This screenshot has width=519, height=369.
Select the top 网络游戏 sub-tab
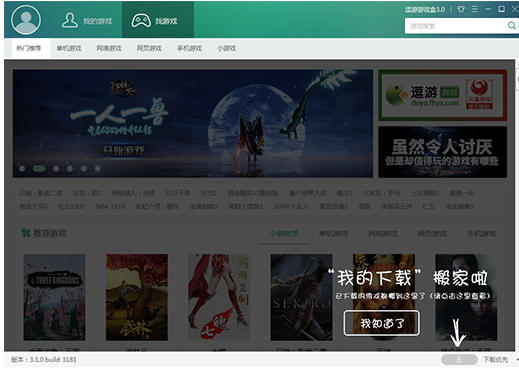coord(109,48)
